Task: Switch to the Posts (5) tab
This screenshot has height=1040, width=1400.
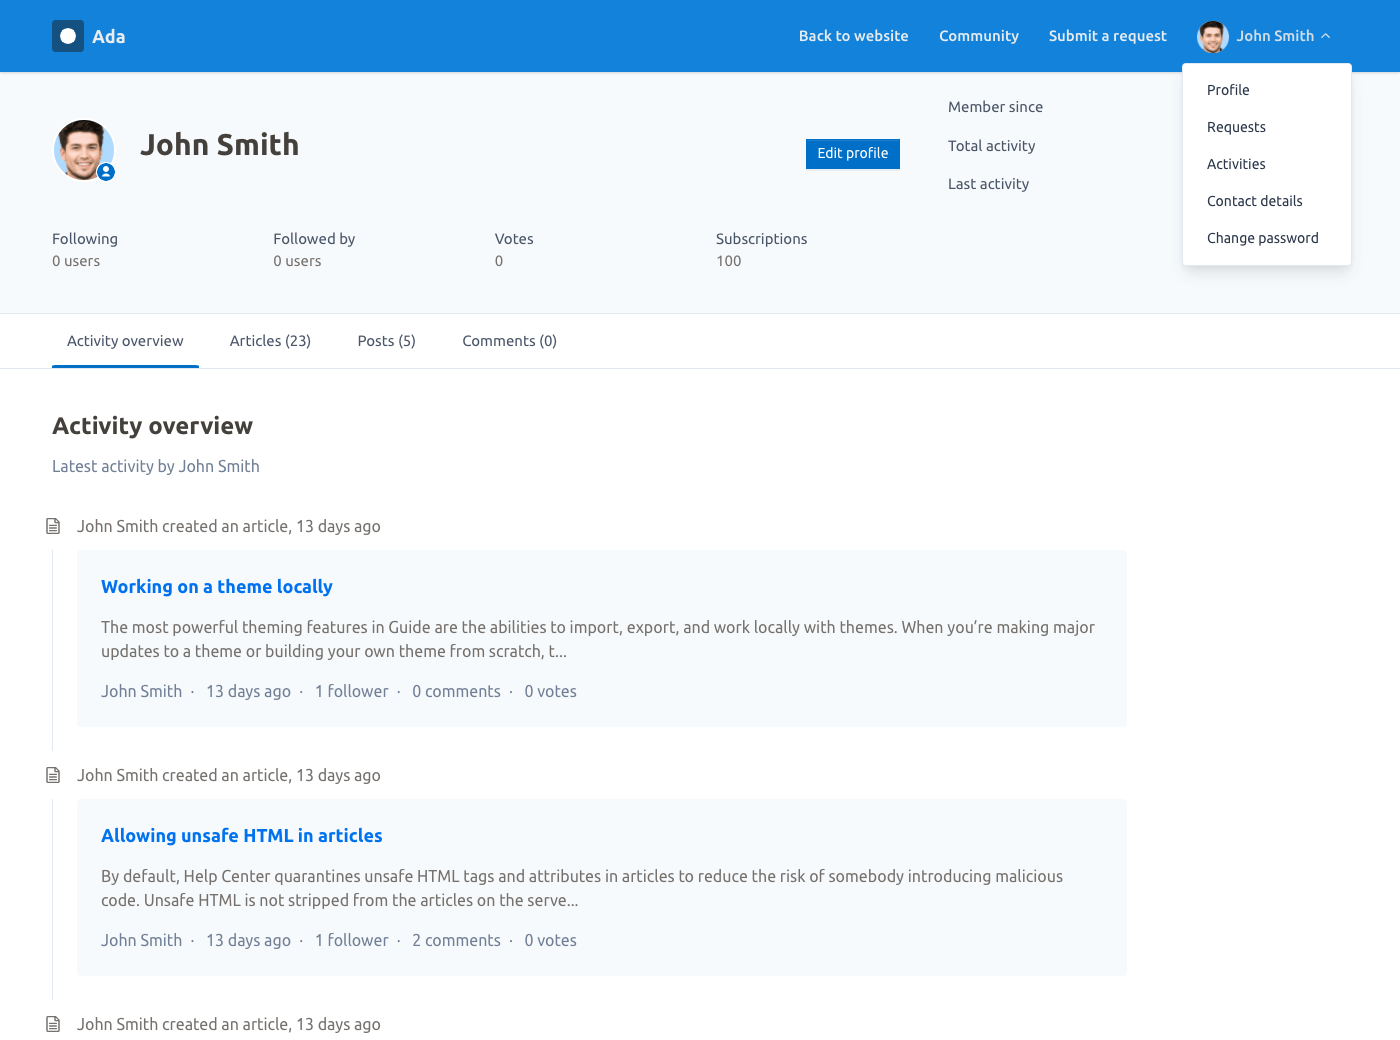Action: tap(386, 341)
